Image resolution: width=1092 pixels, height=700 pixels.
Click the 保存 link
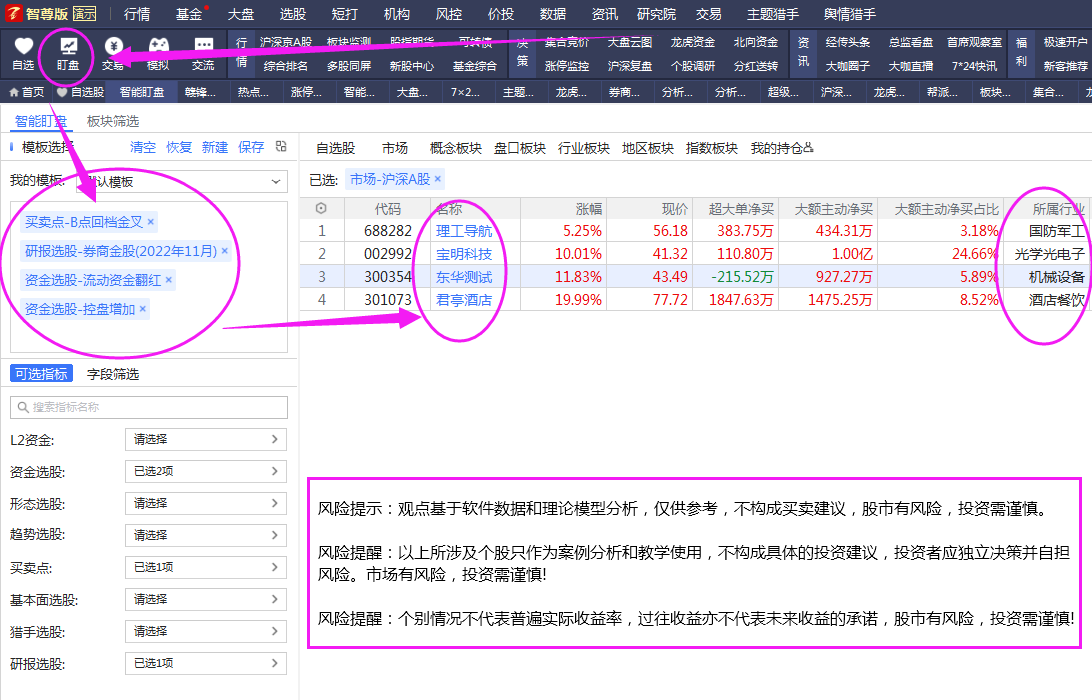click(251, 147)
